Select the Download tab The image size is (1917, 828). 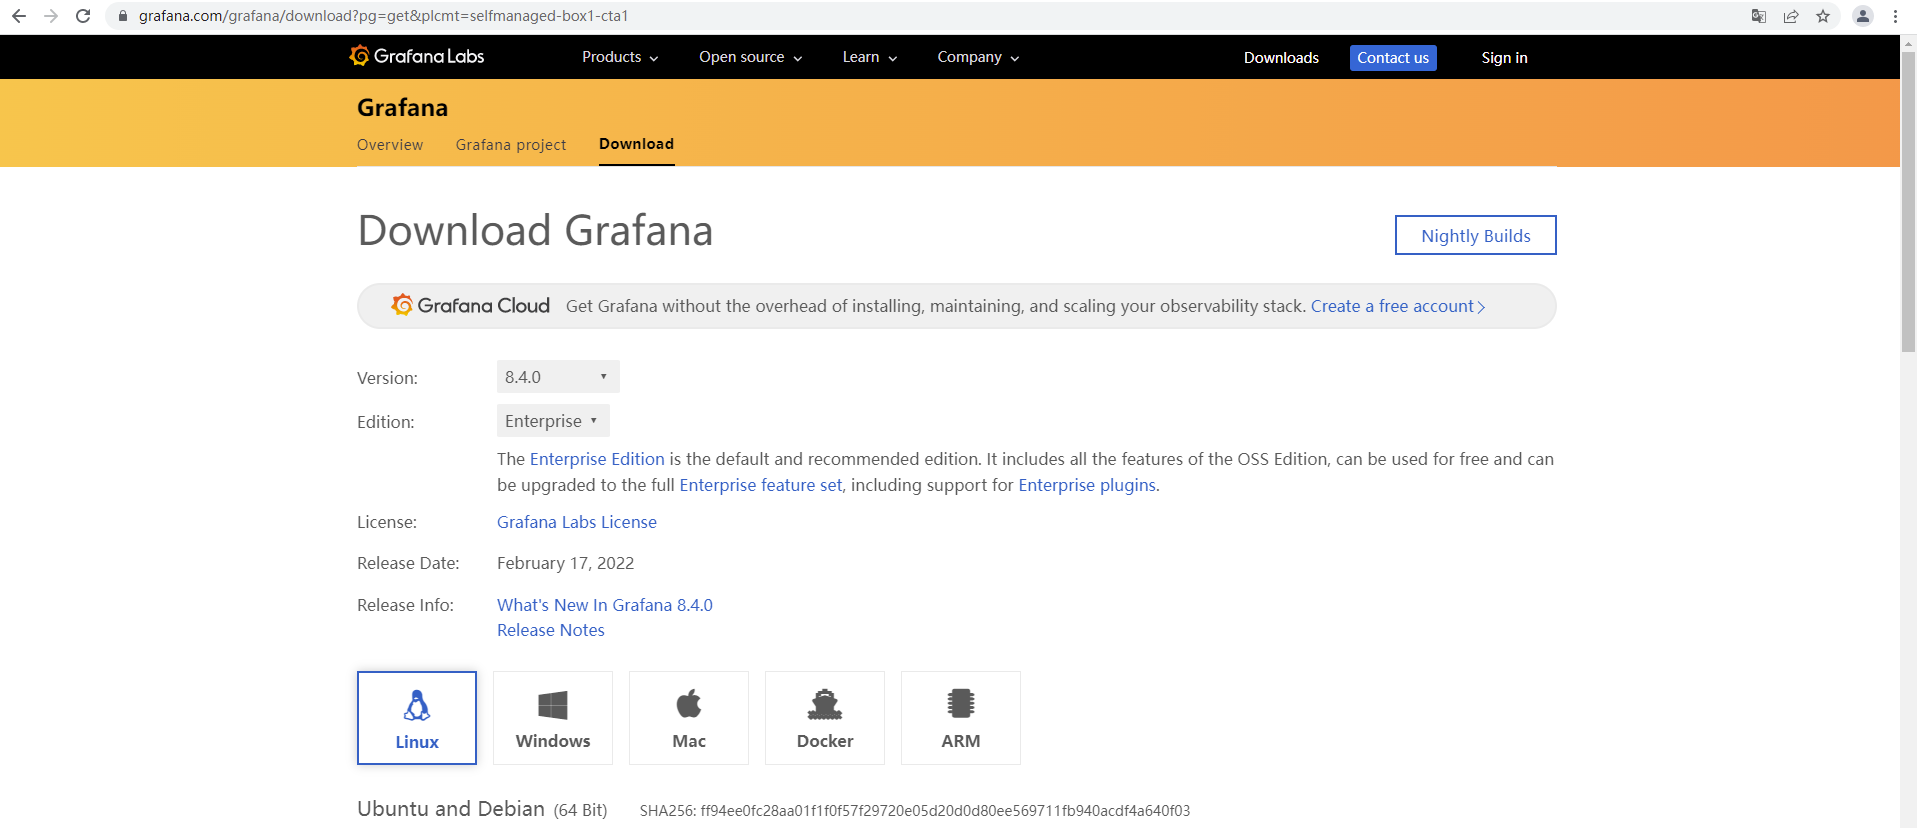[x=636, y=144]
